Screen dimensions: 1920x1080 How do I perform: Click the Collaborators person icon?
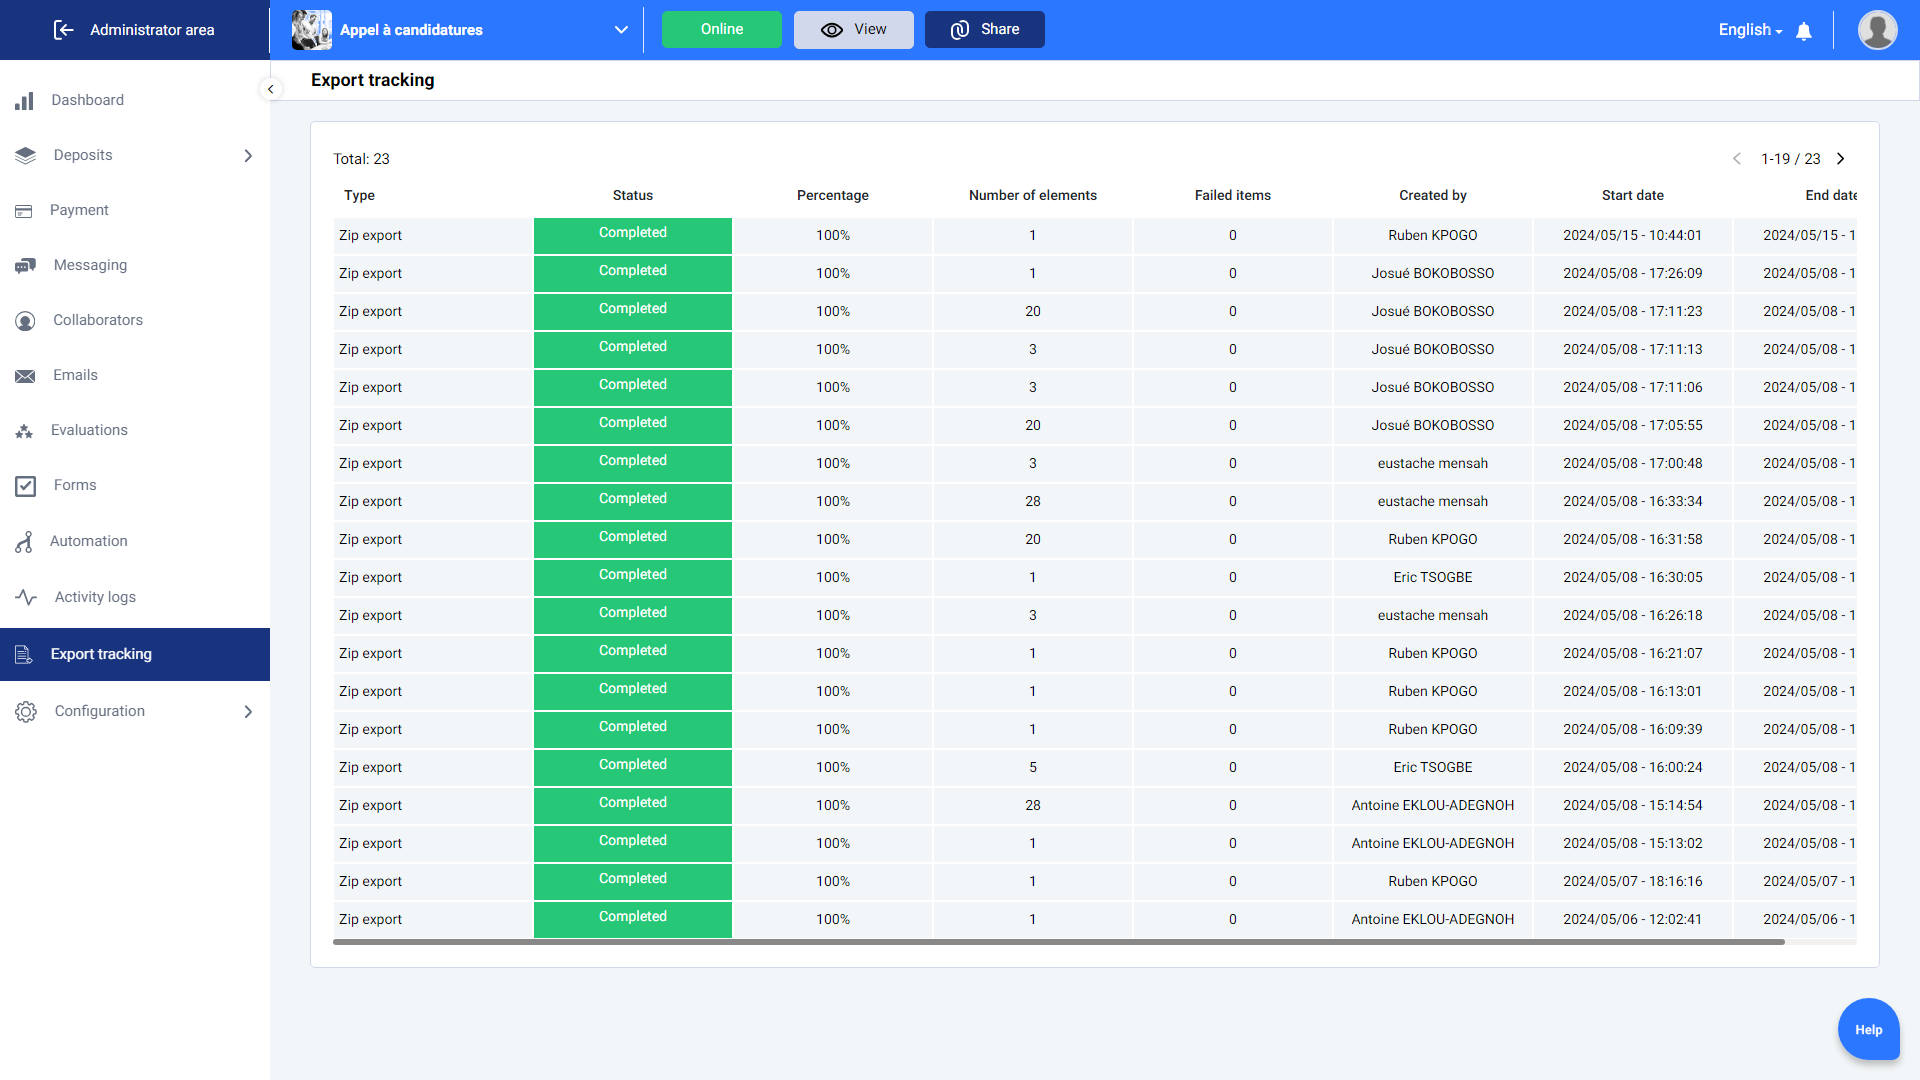click(x=26, y=321)
